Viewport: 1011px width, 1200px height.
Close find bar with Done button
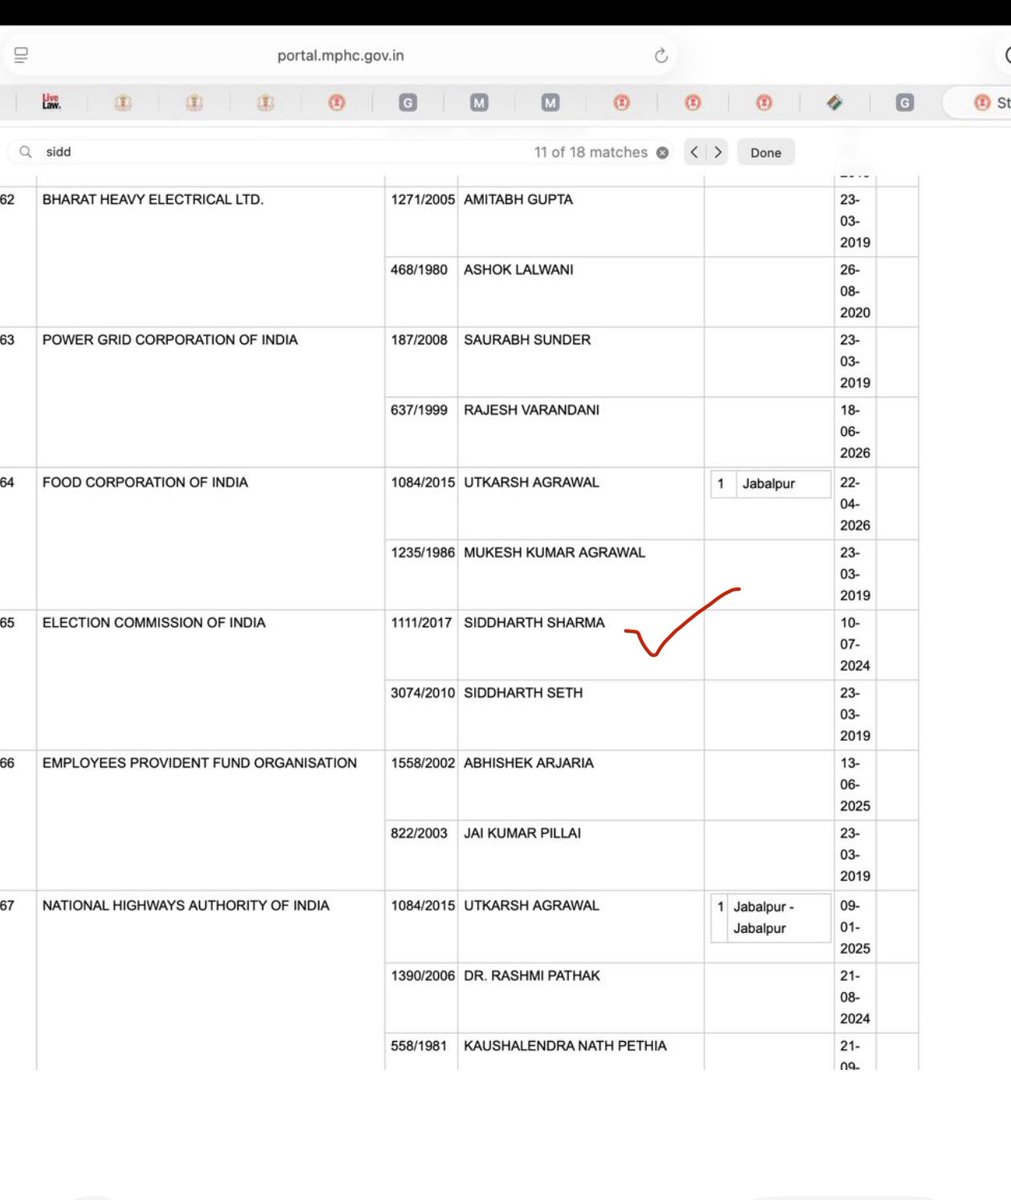pyautogui.click(x=766, y=153)
